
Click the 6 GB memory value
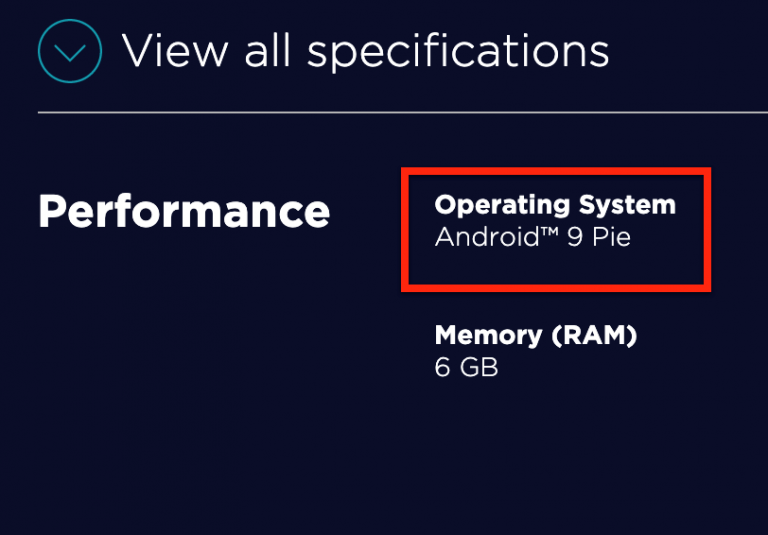pos(466,367)
